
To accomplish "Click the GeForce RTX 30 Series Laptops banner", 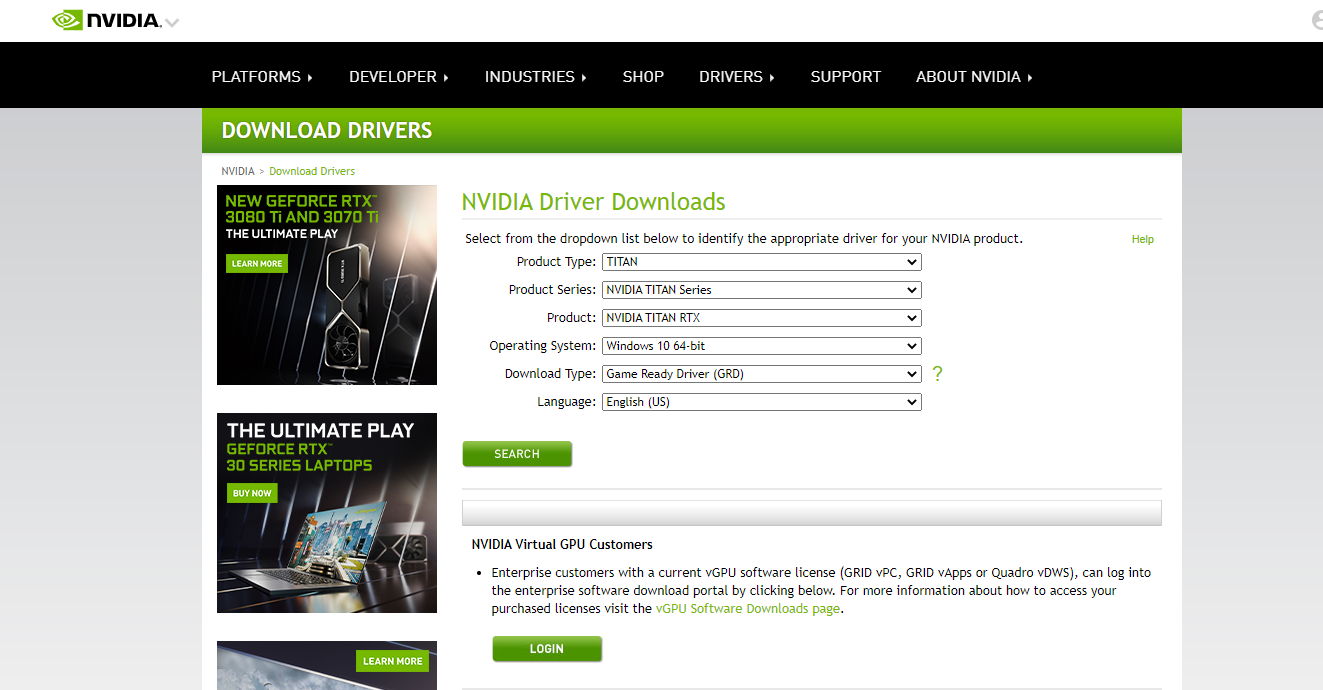I will pyautogui.click(x=327, y=513).
